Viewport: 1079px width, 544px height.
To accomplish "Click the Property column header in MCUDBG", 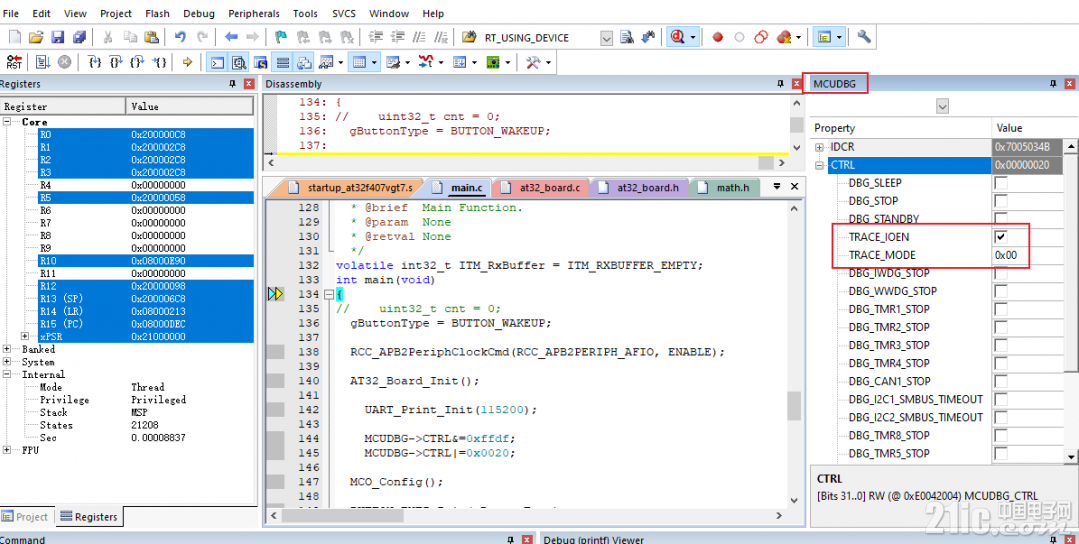I will click(900, 128).
